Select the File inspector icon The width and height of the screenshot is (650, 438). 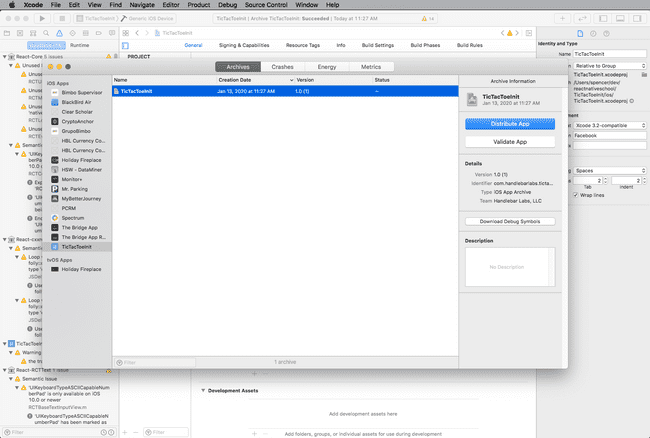point(580,34)
